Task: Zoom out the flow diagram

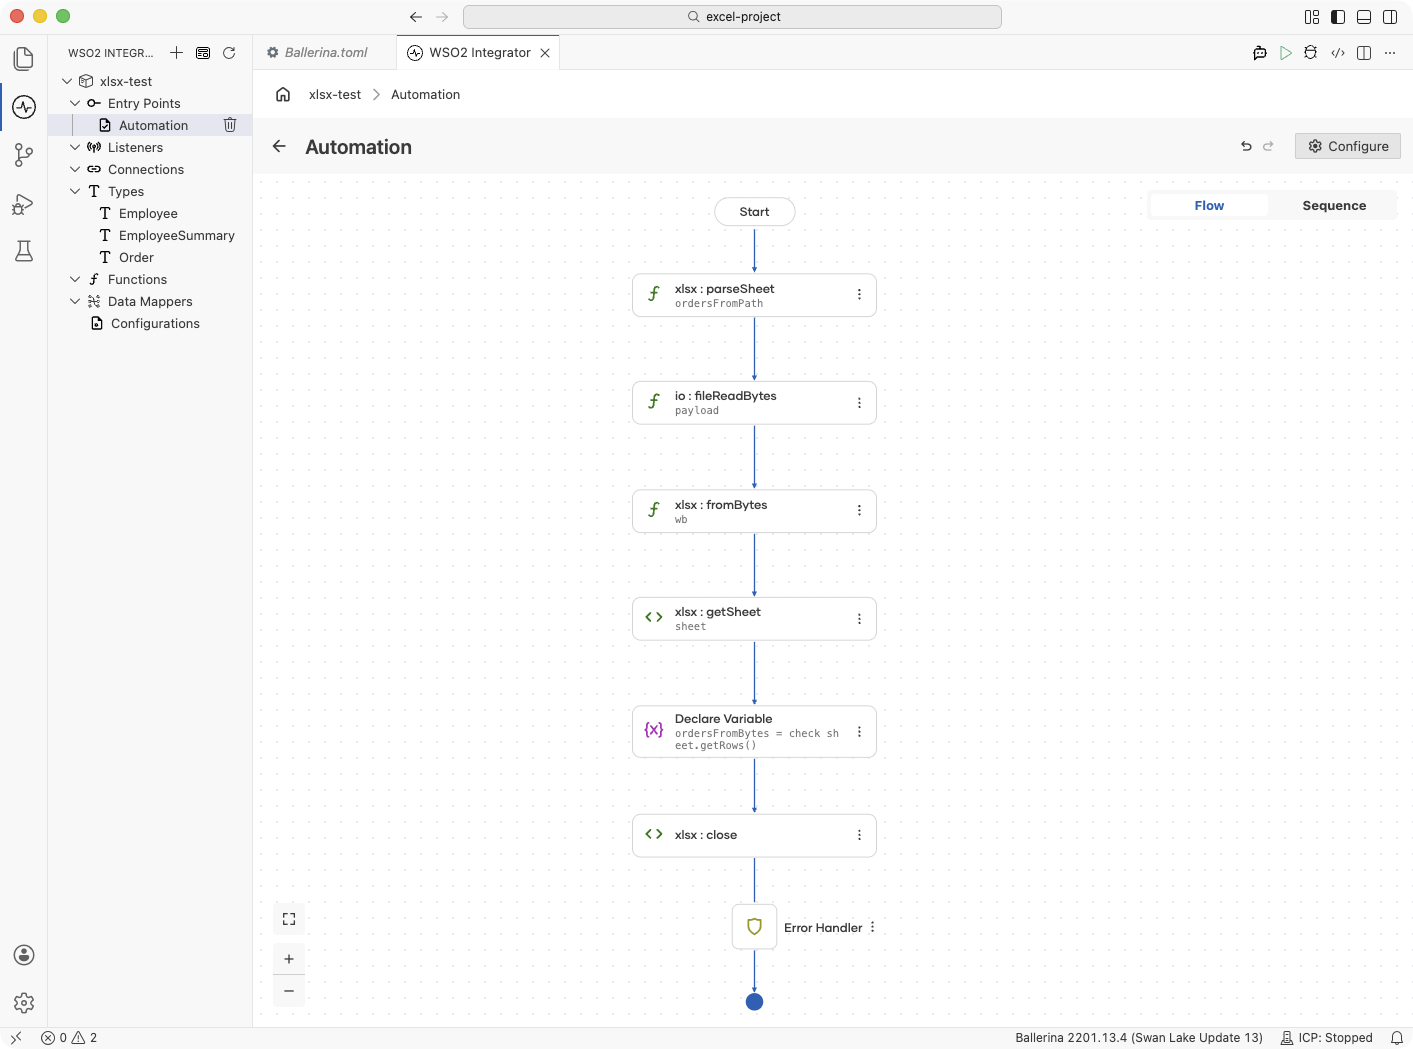Action: coord(289,991)
